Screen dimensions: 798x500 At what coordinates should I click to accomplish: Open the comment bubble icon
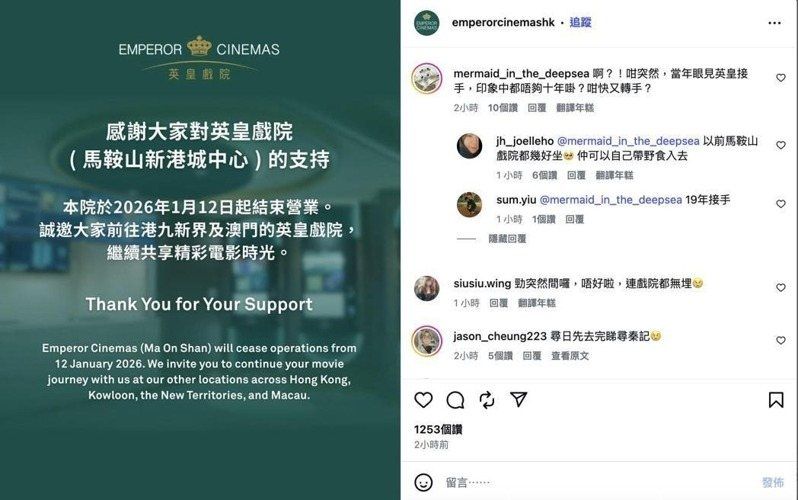pyautogui.click(x=455, y=400)
